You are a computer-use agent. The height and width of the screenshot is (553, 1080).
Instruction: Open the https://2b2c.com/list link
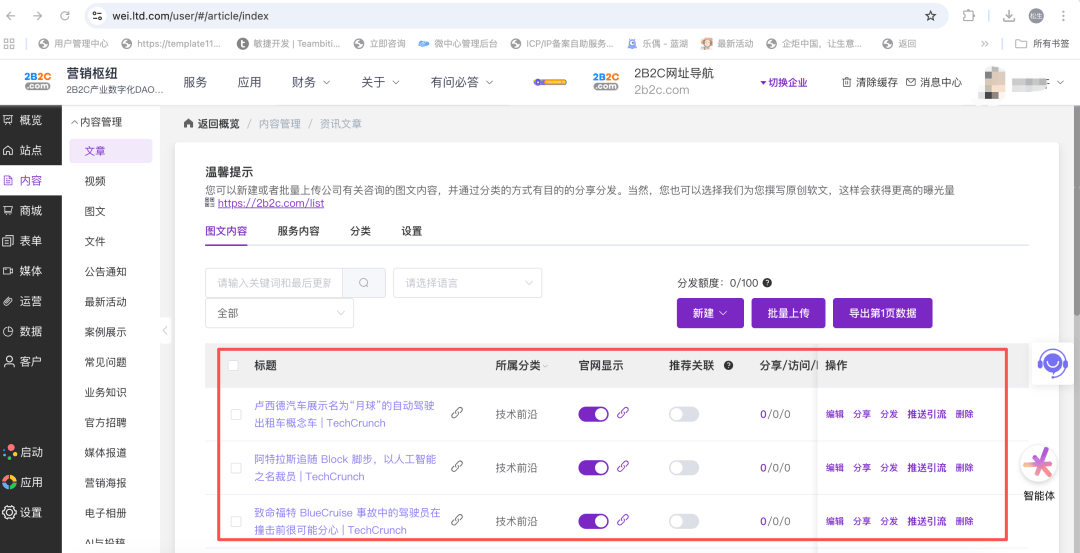270,203
